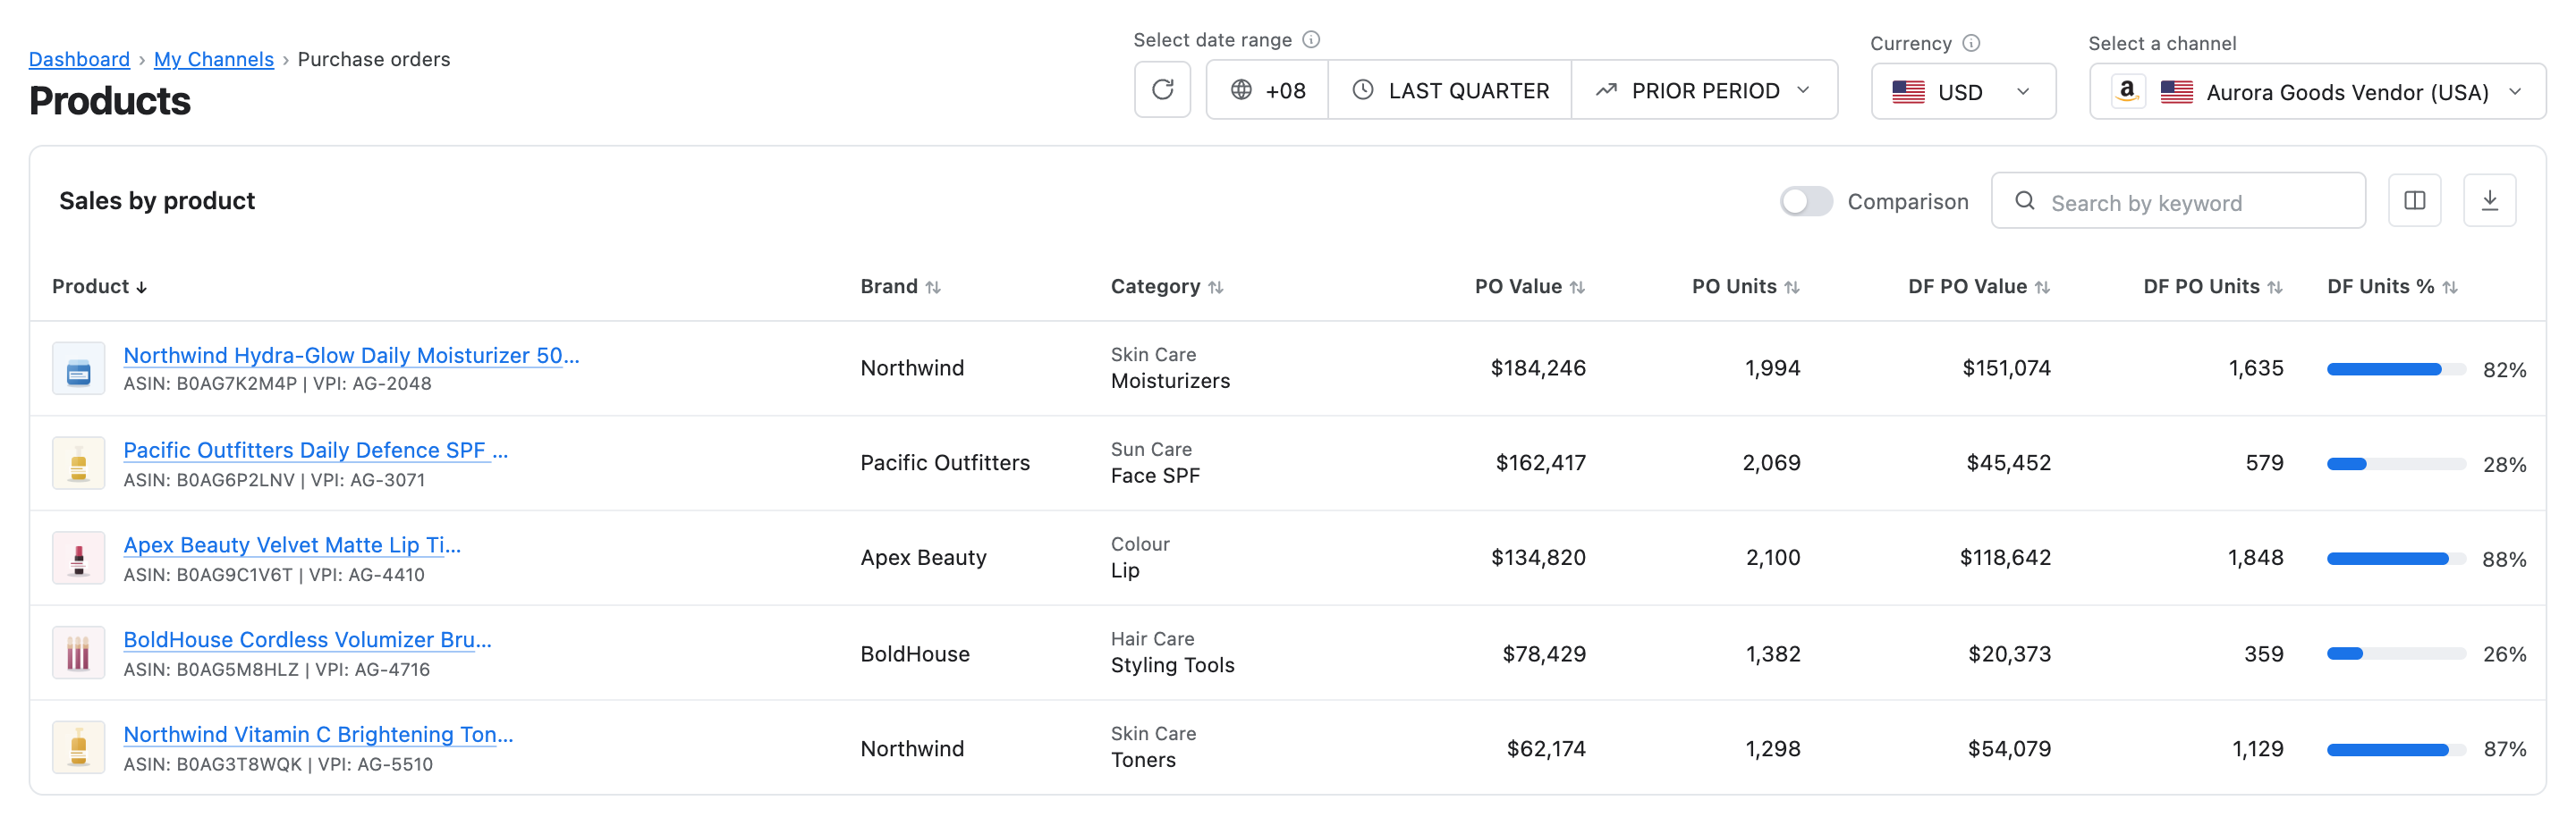Click the 2,069 PO Units cell
2576x826 pixels.
[x=1771, y=463]
